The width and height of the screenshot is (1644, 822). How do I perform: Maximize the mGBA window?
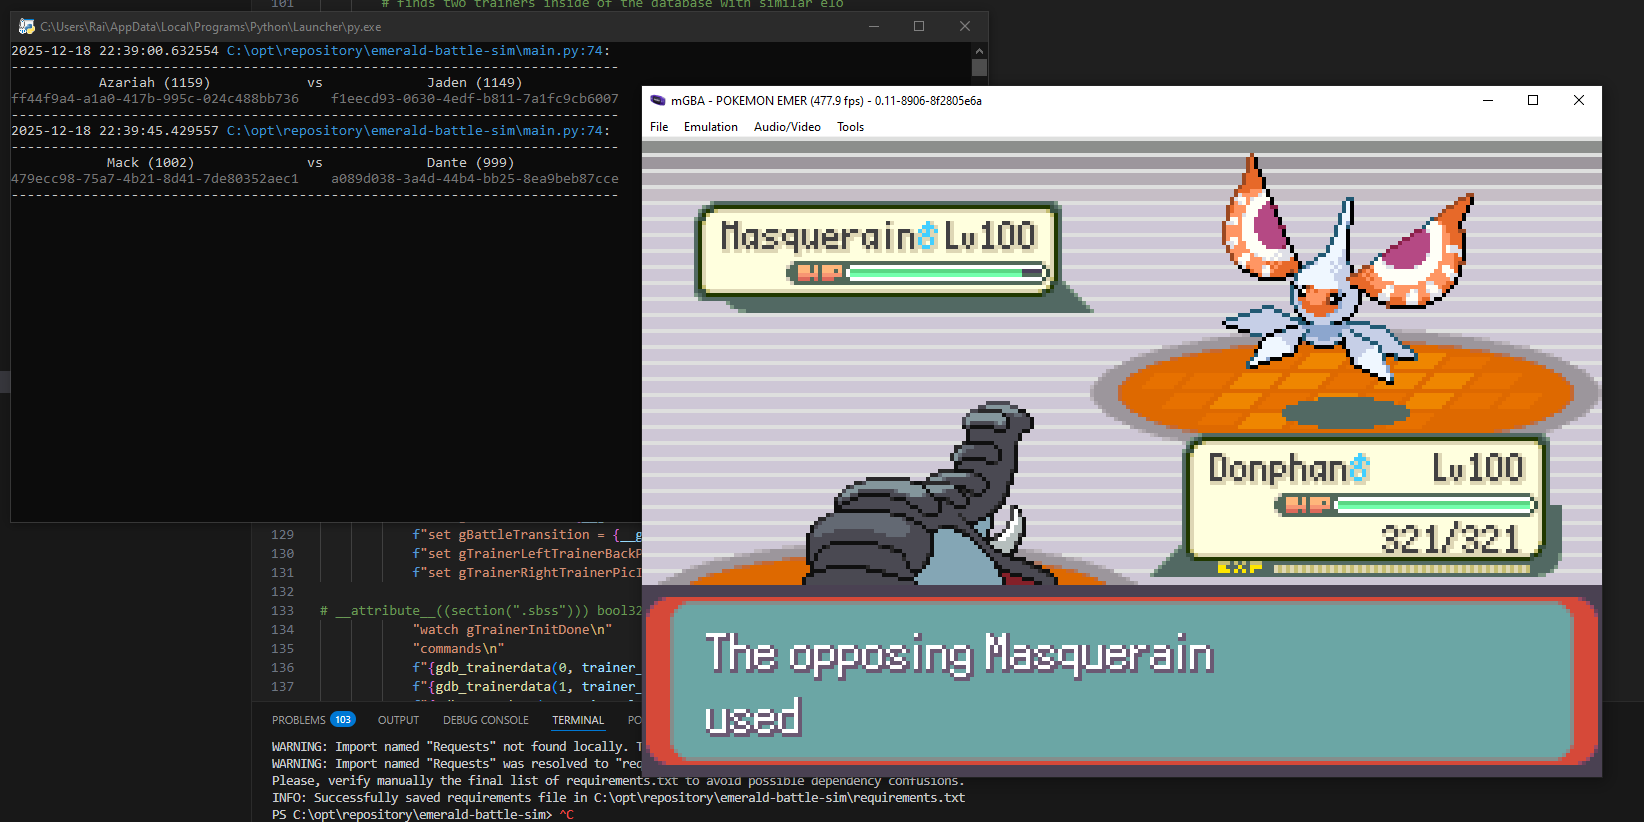click(1533, 100)
